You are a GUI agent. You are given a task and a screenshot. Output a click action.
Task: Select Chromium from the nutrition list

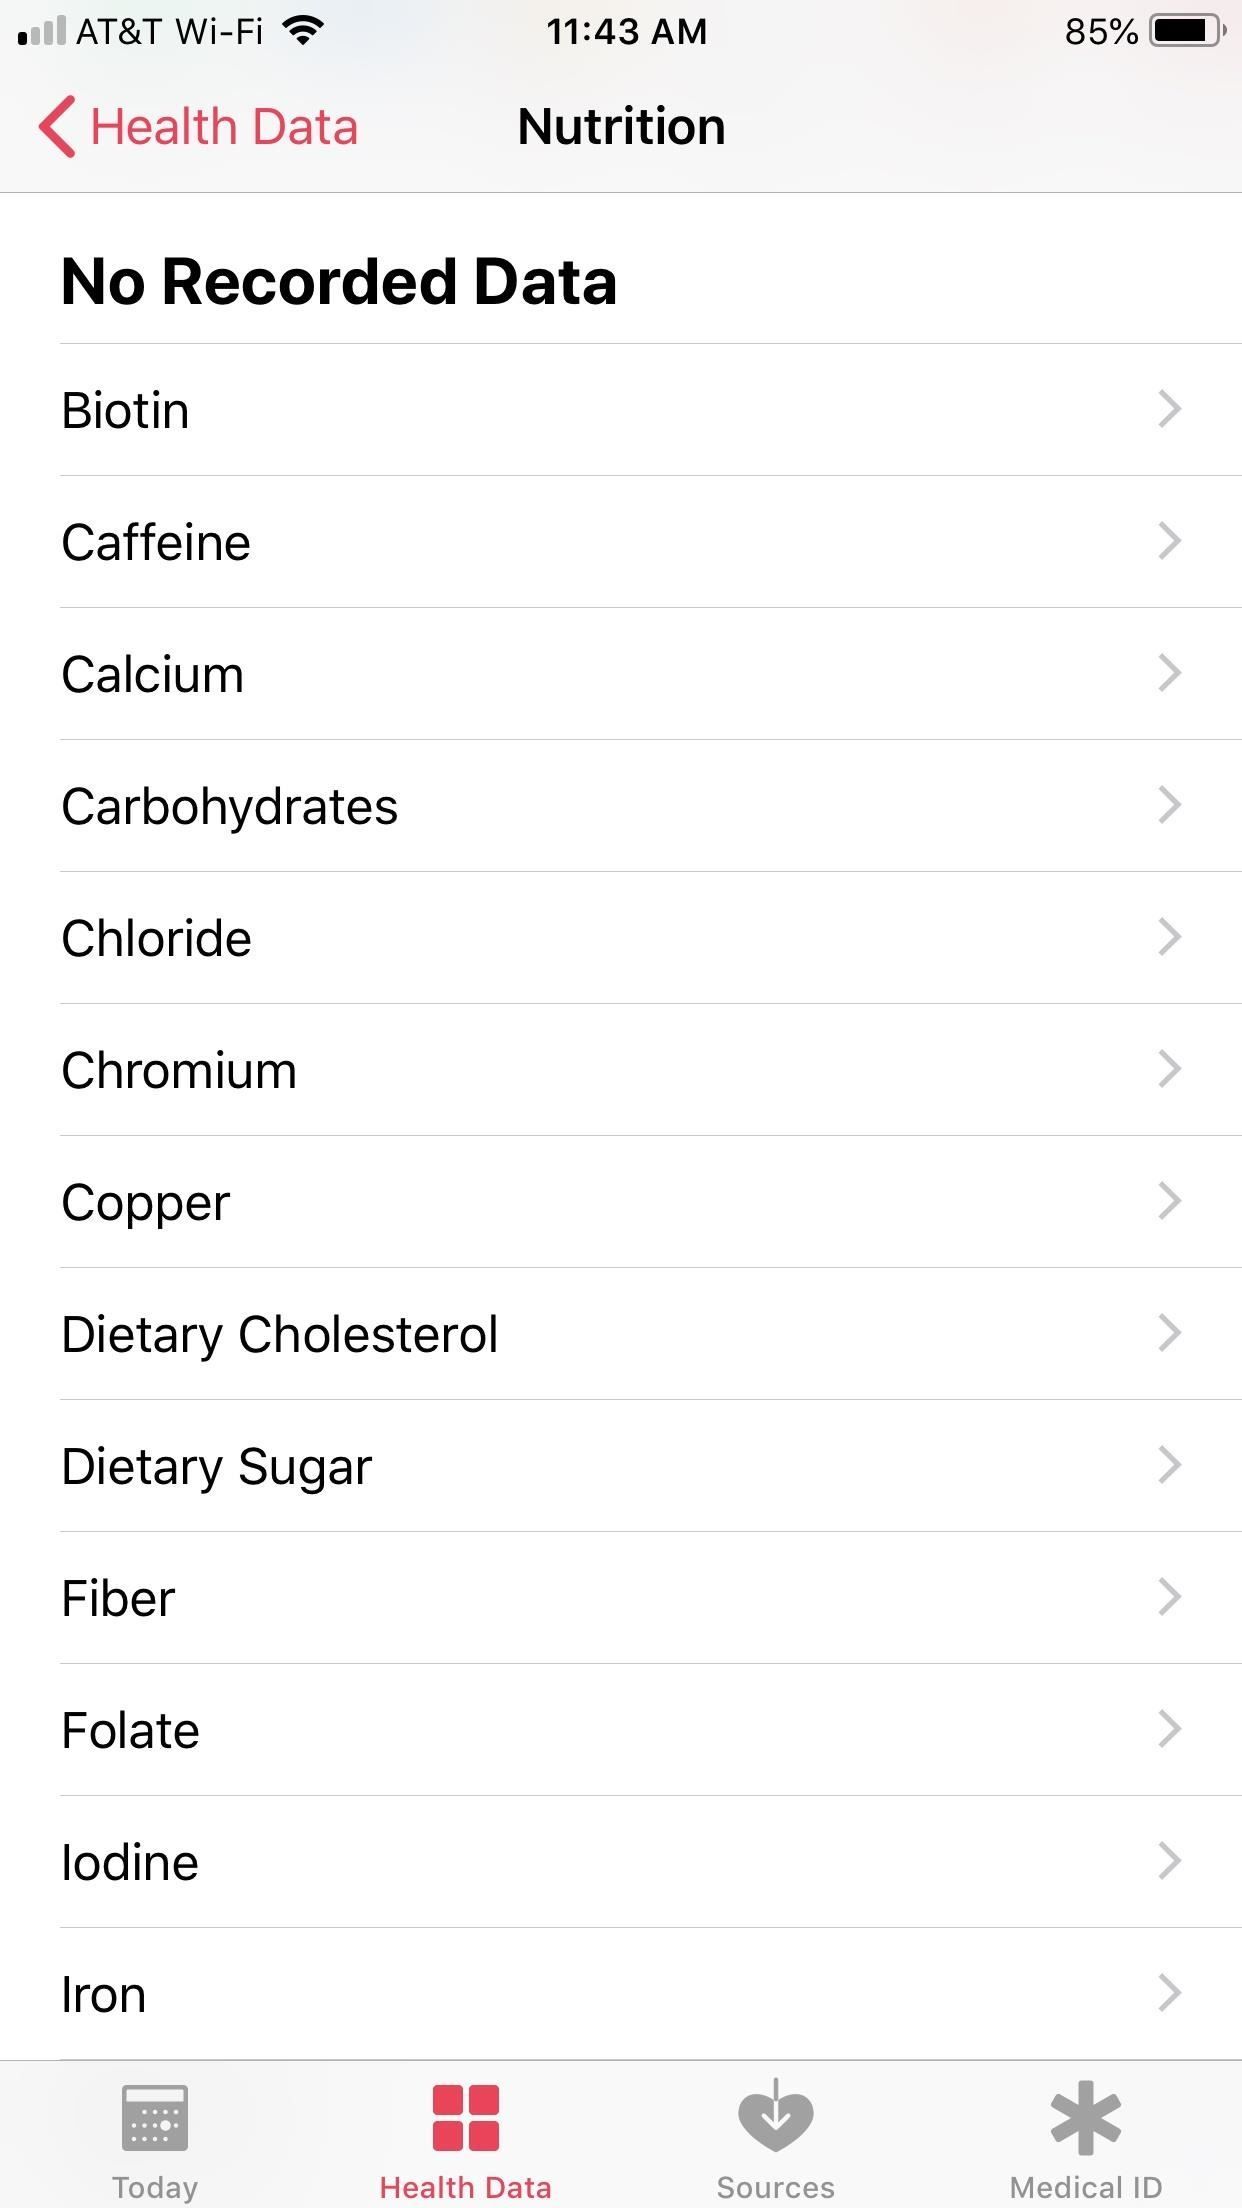coord(179,1070)
